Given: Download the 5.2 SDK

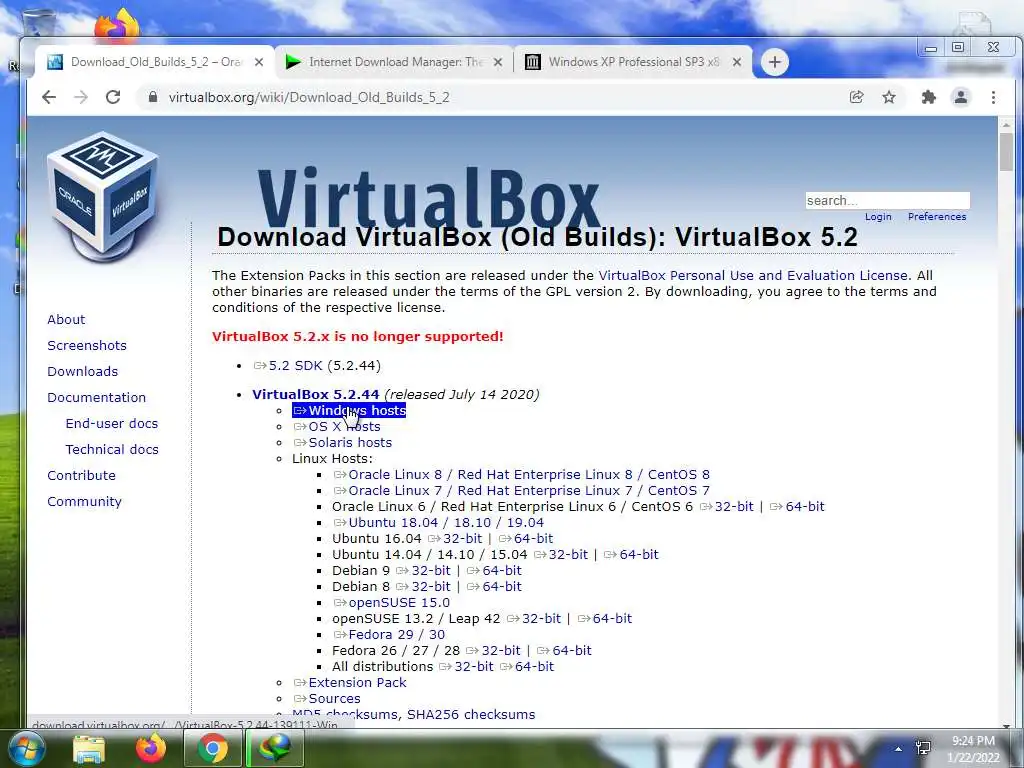Looking at the screenshot, I should coord(289,366).
